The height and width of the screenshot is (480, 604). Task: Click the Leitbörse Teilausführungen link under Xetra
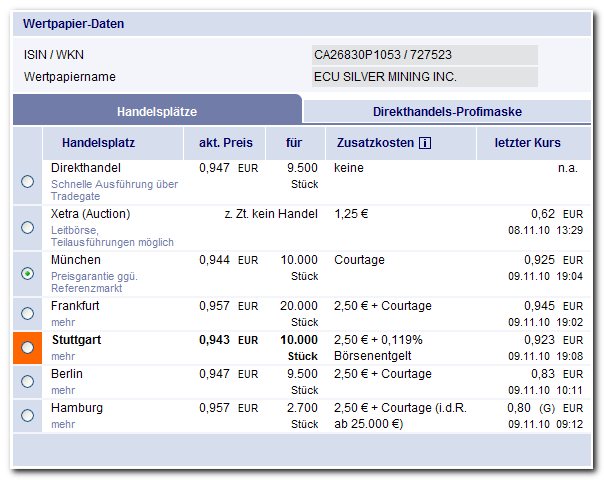tap(112, 236)
